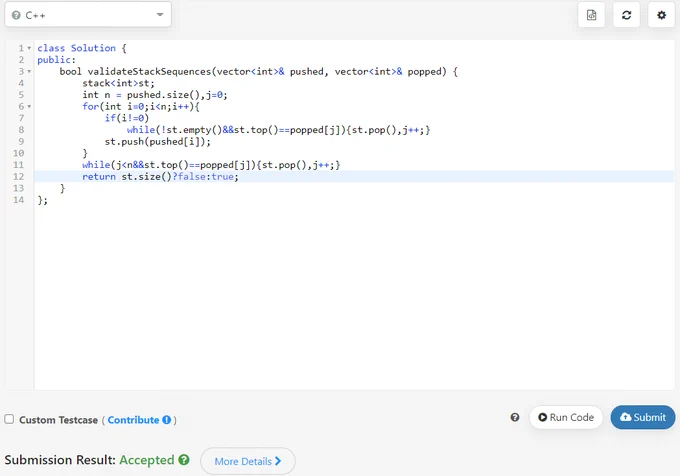Click the help icon left of Run Code
680x476 pixels.
pos(515,417)
